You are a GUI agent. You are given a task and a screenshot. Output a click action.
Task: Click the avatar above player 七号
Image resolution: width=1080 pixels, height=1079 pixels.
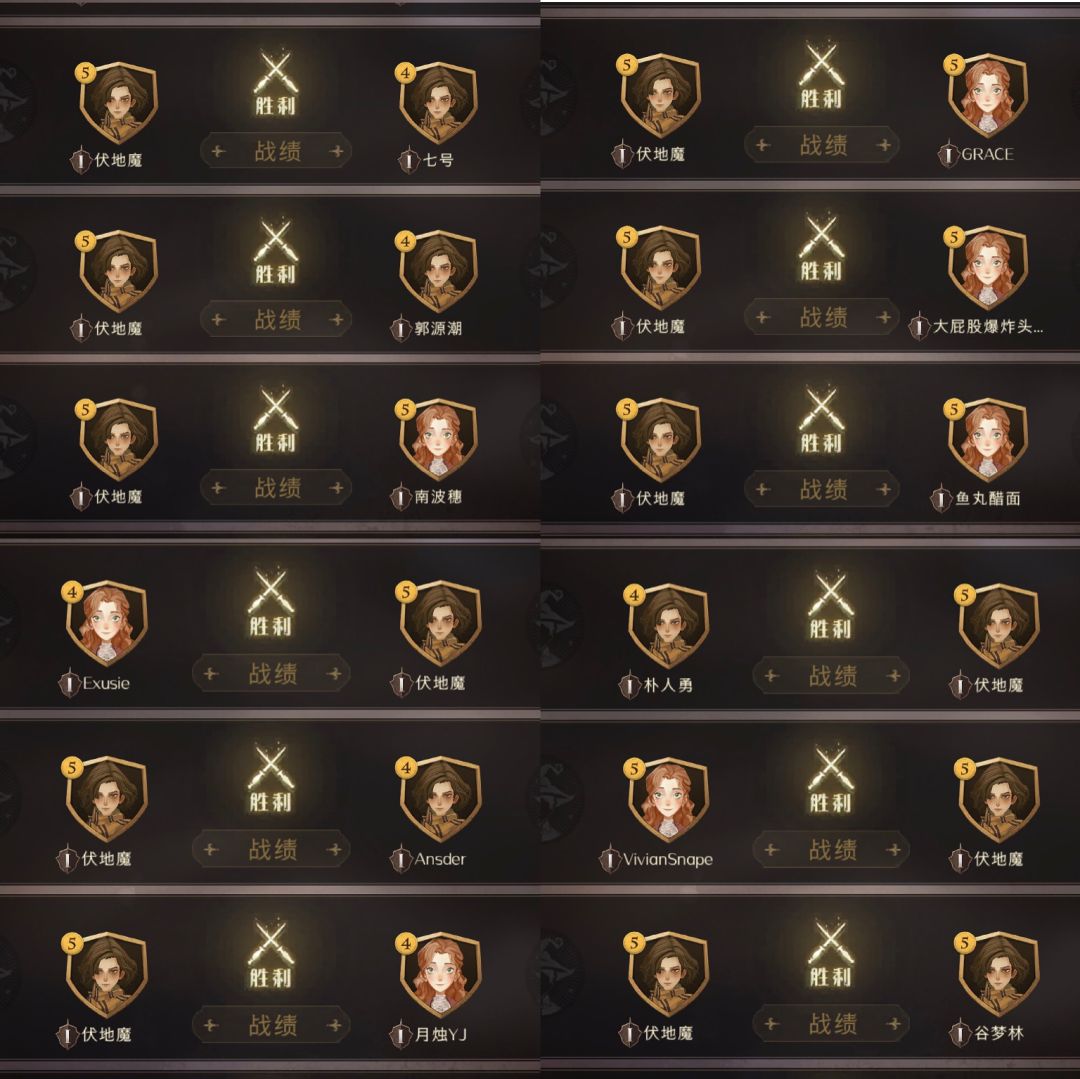(438, 103)
